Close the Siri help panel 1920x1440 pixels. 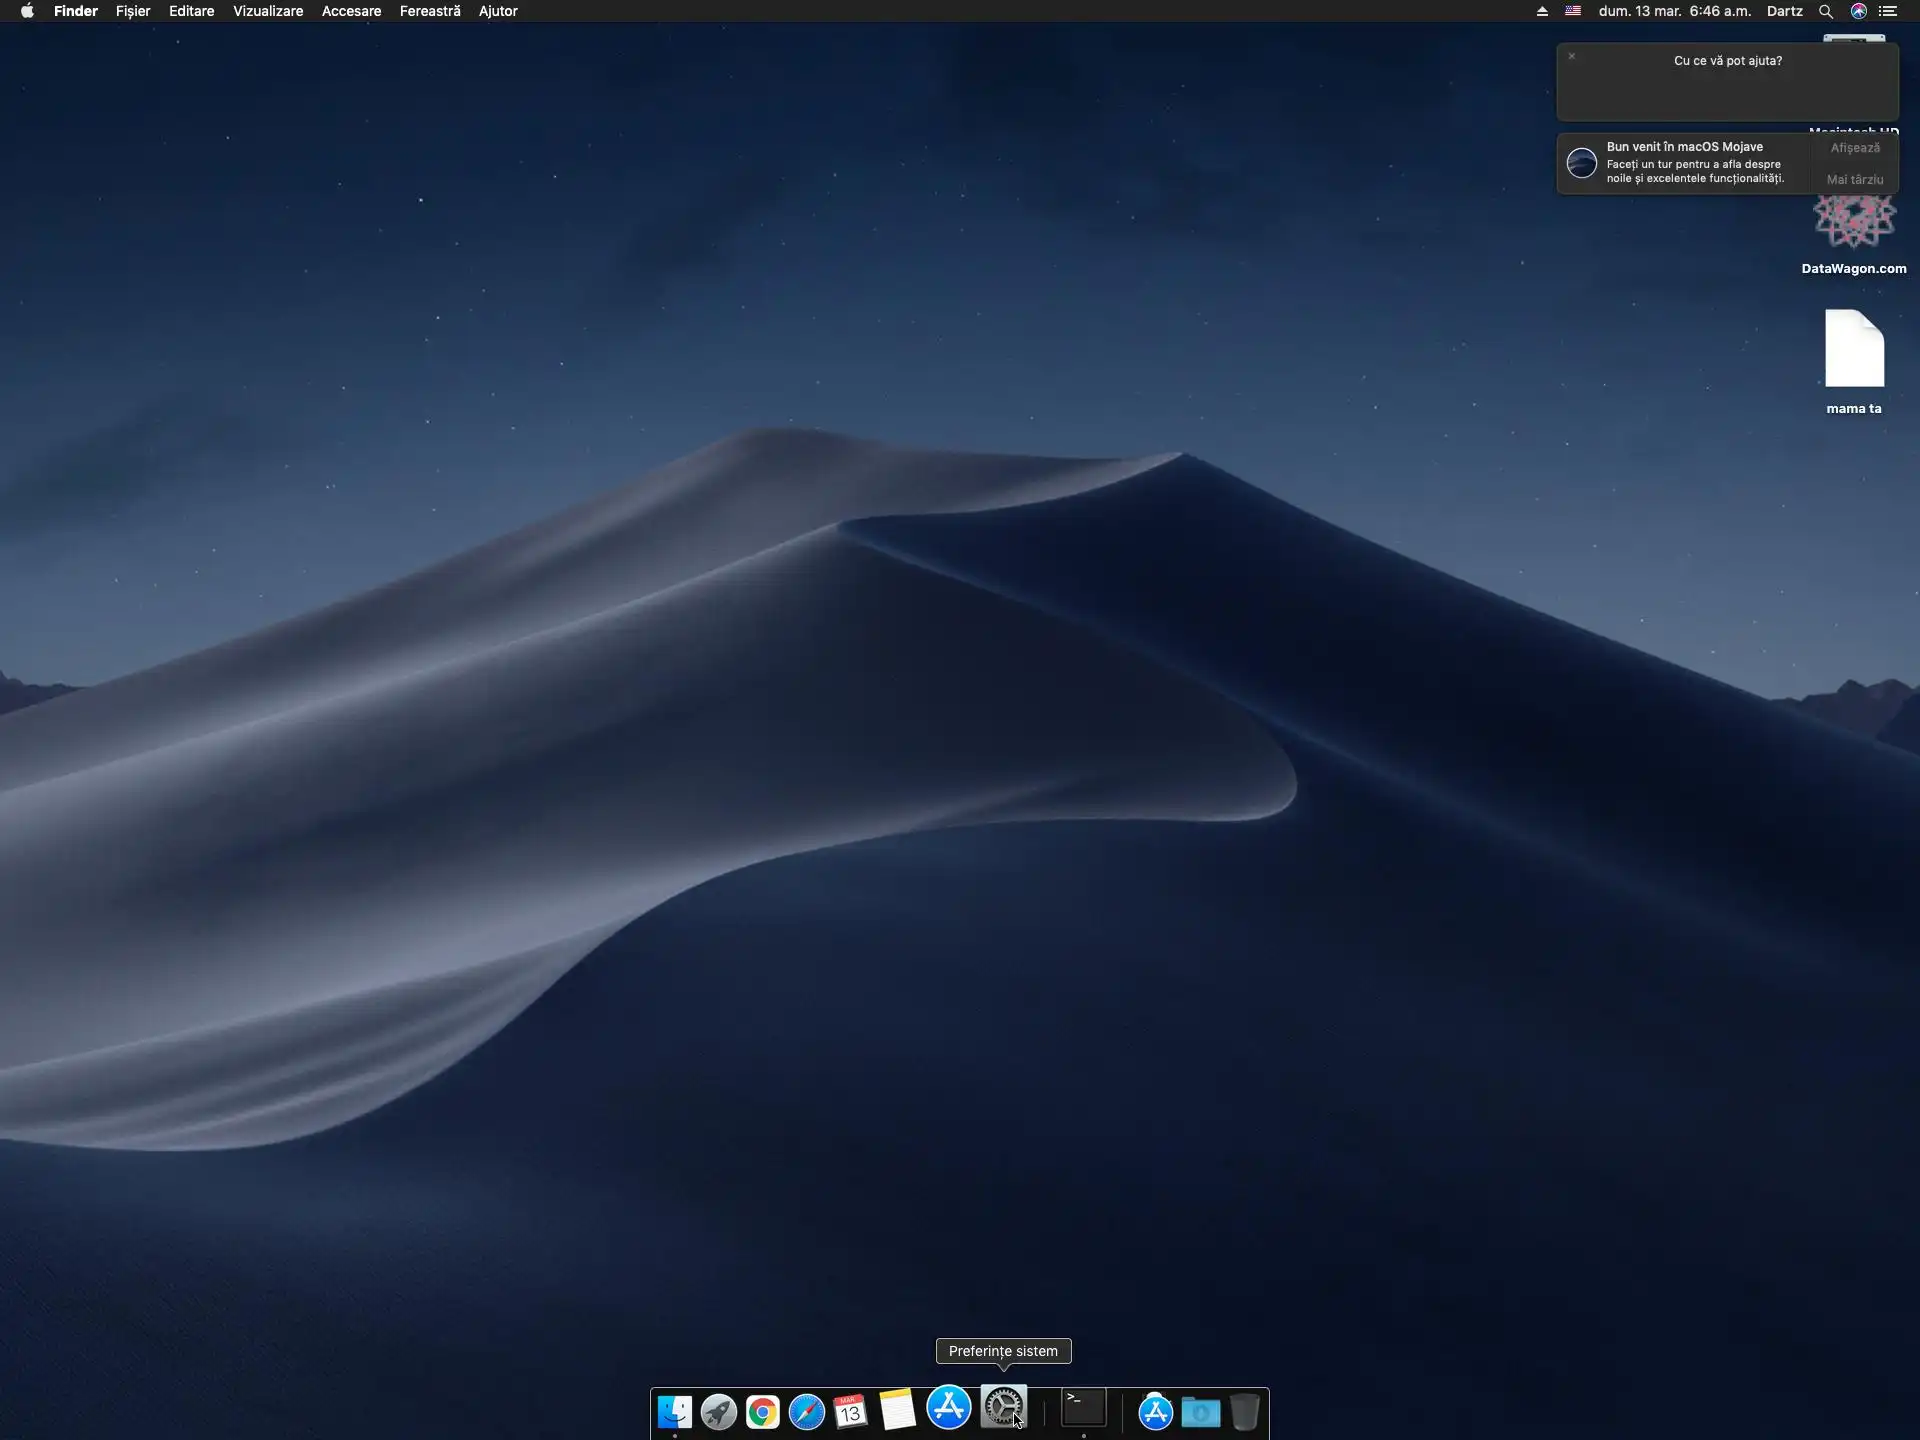1571,56
